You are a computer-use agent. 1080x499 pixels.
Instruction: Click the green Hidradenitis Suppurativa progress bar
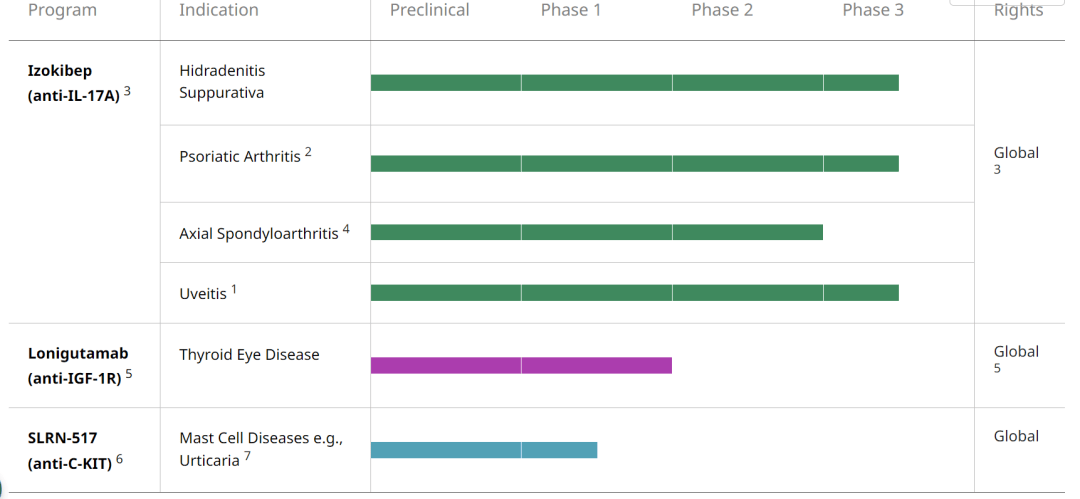tap(634, 83)
